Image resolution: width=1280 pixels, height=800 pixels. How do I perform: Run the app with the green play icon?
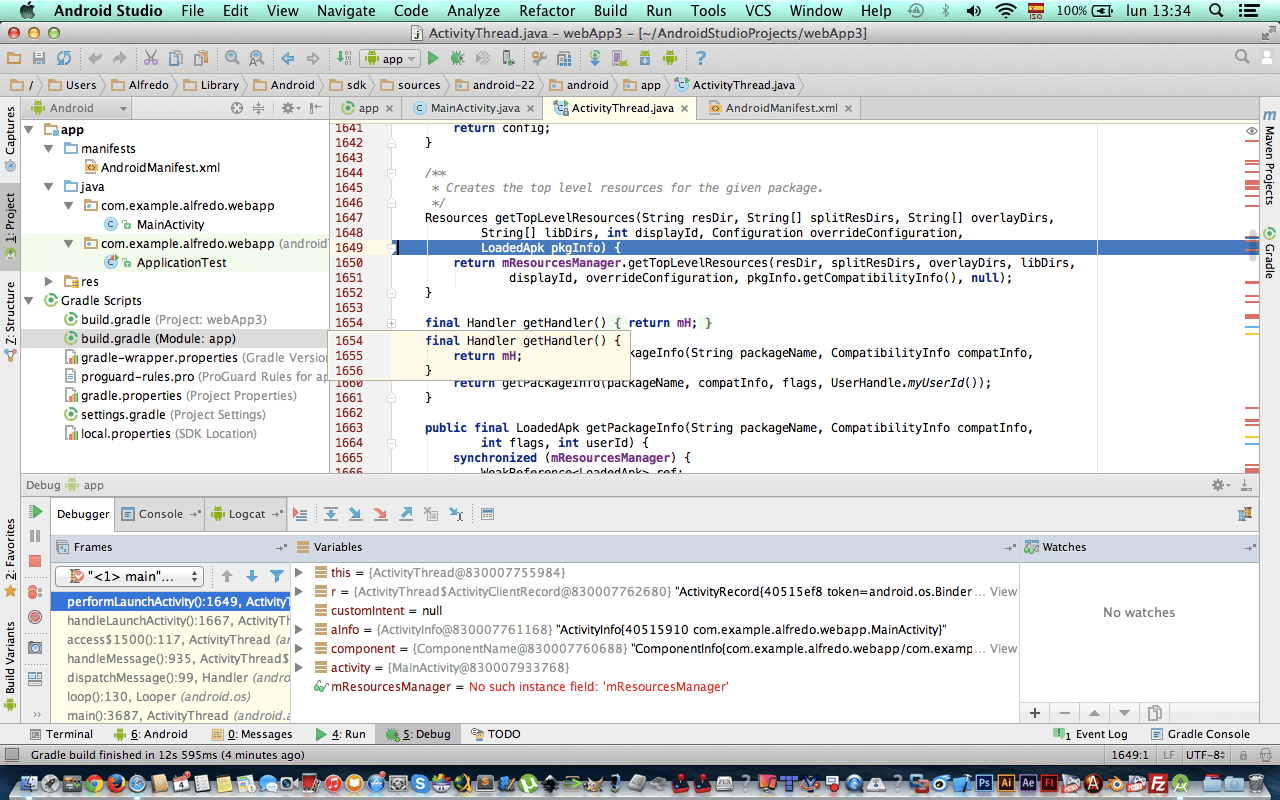pos(433,59)
